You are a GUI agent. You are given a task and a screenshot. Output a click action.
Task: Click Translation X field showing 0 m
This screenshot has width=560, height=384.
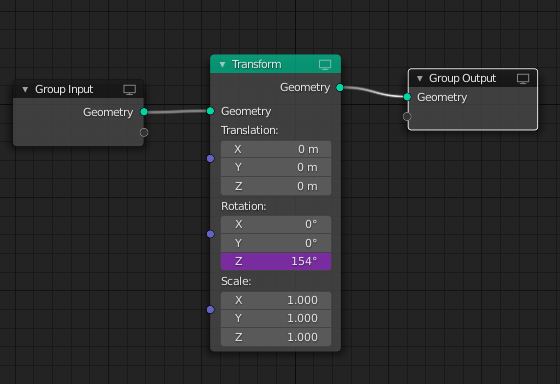(x=276, y=149)
